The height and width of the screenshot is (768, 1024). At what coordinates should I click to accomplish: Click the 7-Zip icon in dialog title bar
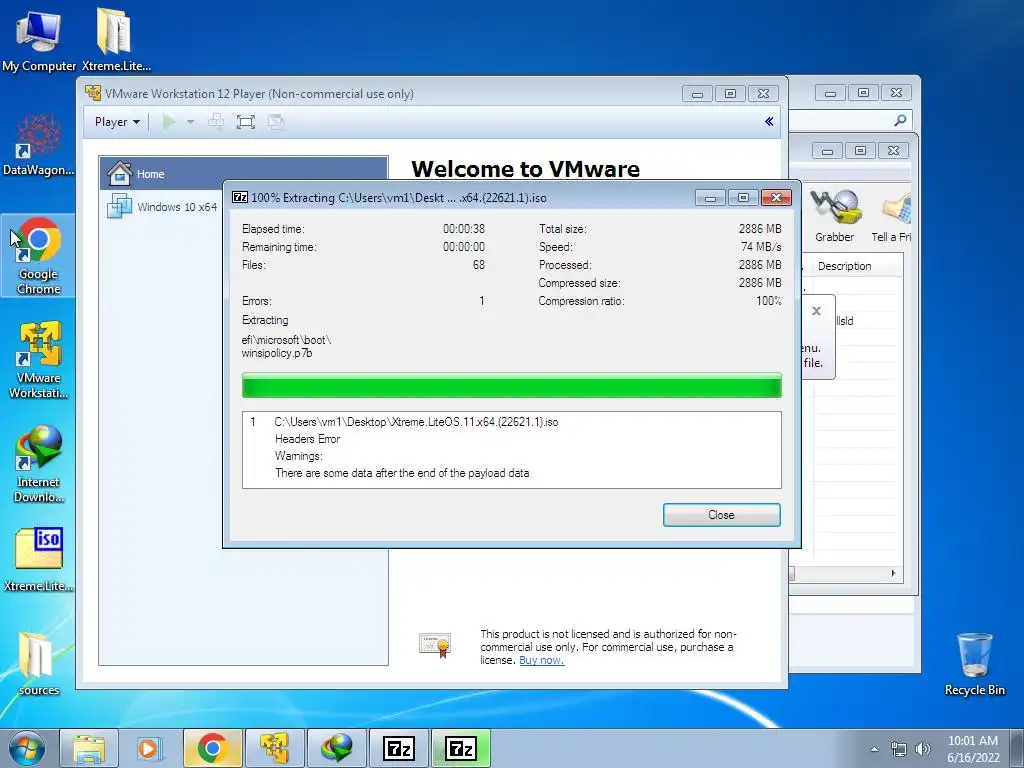coord(240,197)
